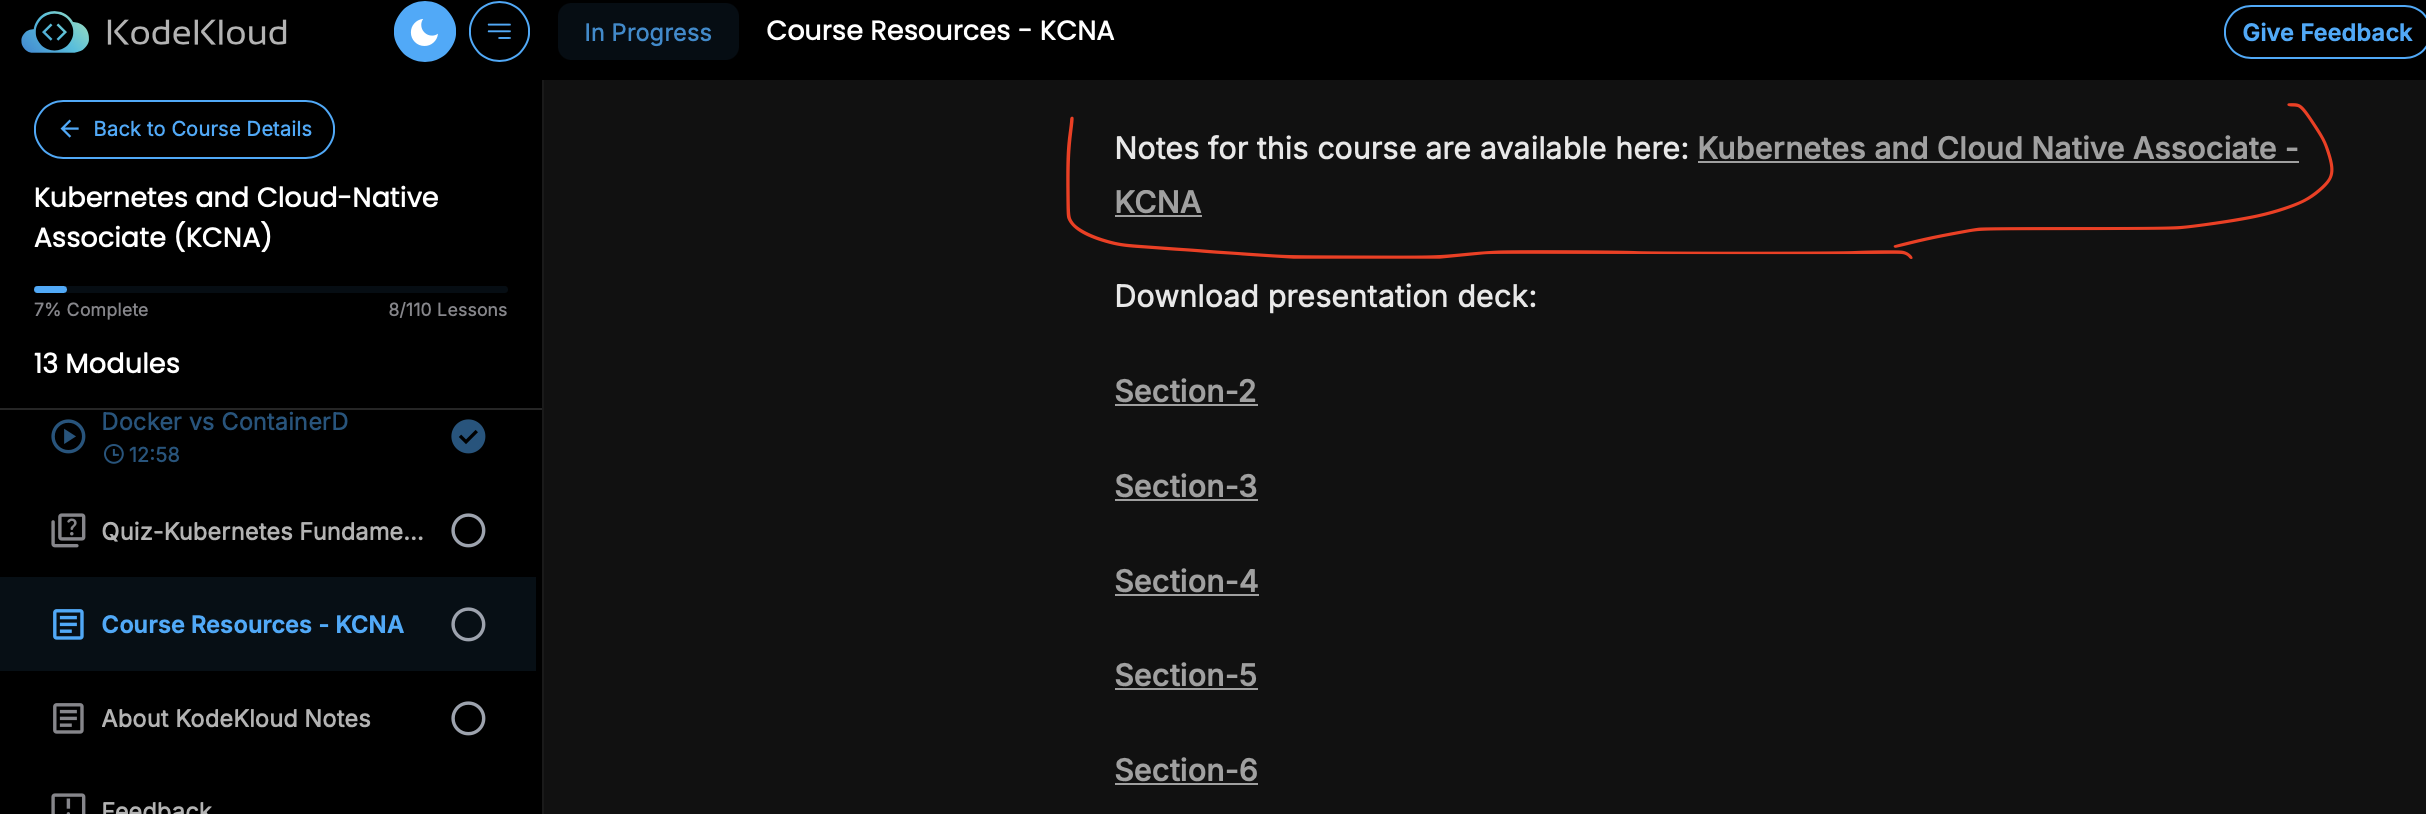Click the quiz icon for Quiz-Kubernetes Fundamentals
Screen dimensions: 2426x814
pyautogui.click(x=68, y=530)
